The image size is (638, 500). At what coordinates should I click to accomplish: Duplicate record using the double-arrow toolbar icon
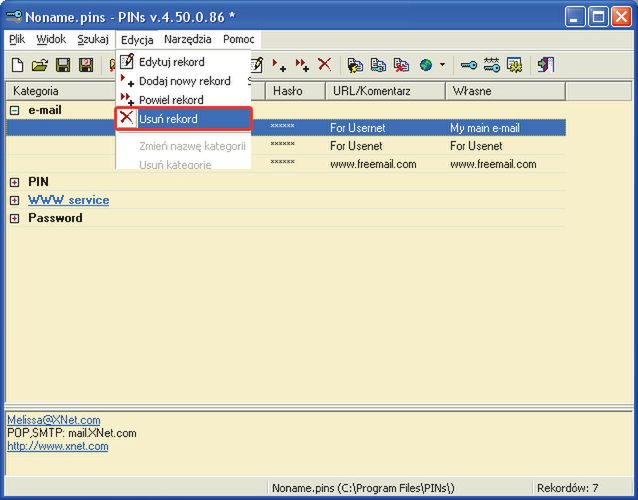click(x=302, y=65)
